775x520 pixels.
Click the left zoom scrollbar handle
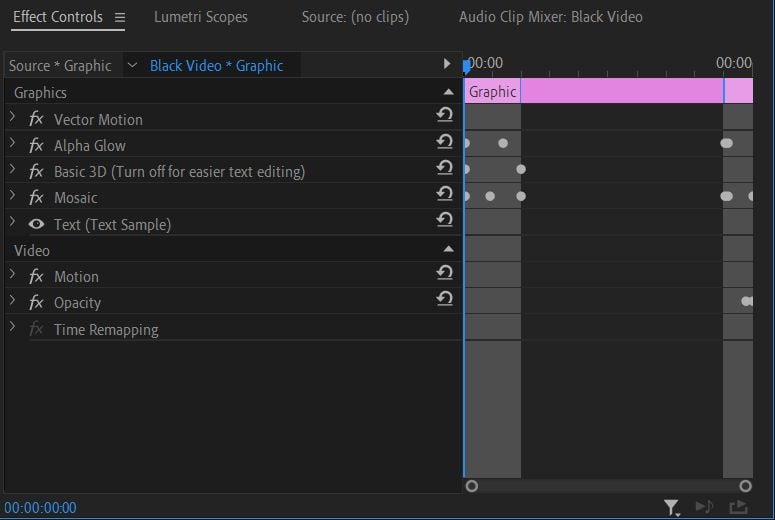(472, 486)
